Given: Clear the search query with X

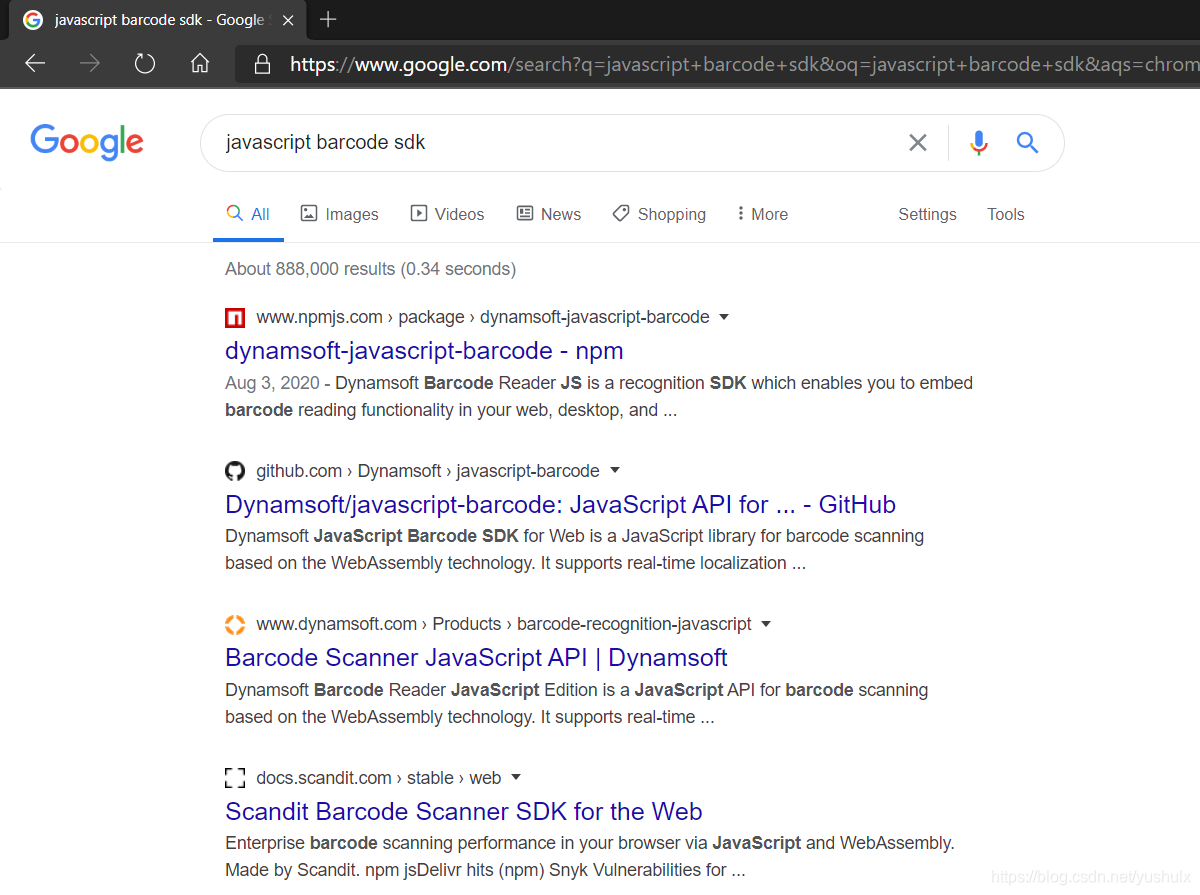Looking at the screenshot, I should click(918, 143).
